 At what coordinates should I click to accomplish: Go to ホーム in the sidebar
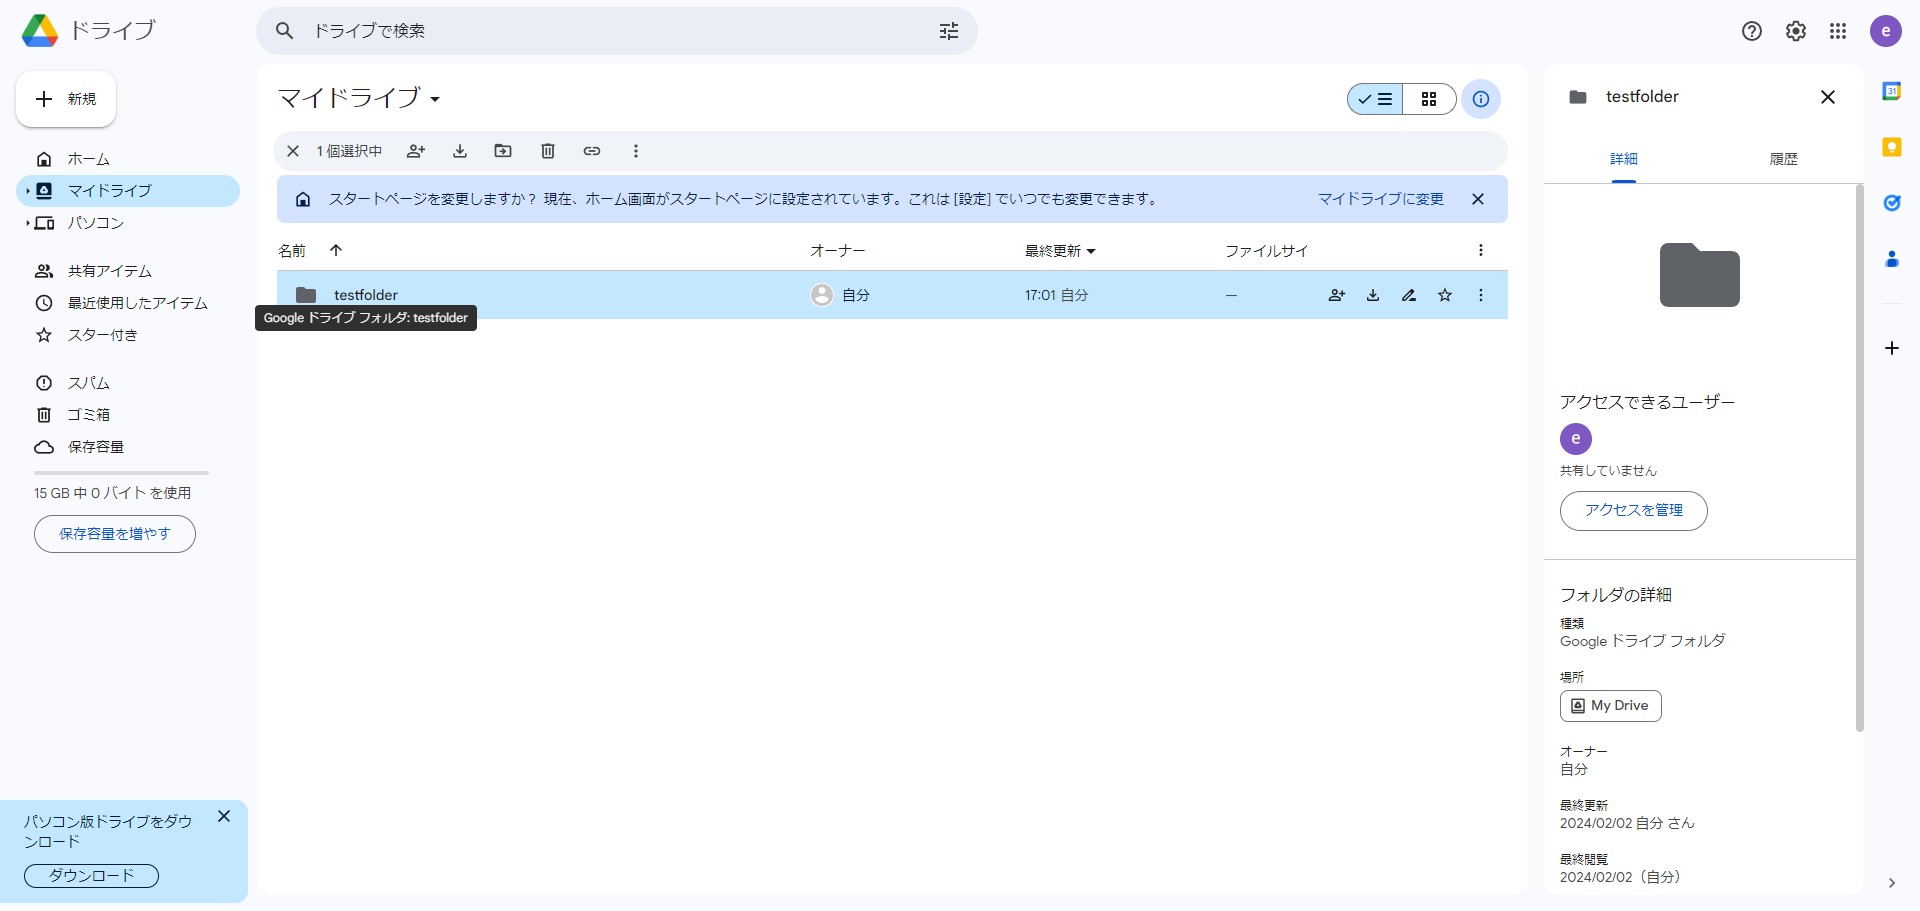128,159
